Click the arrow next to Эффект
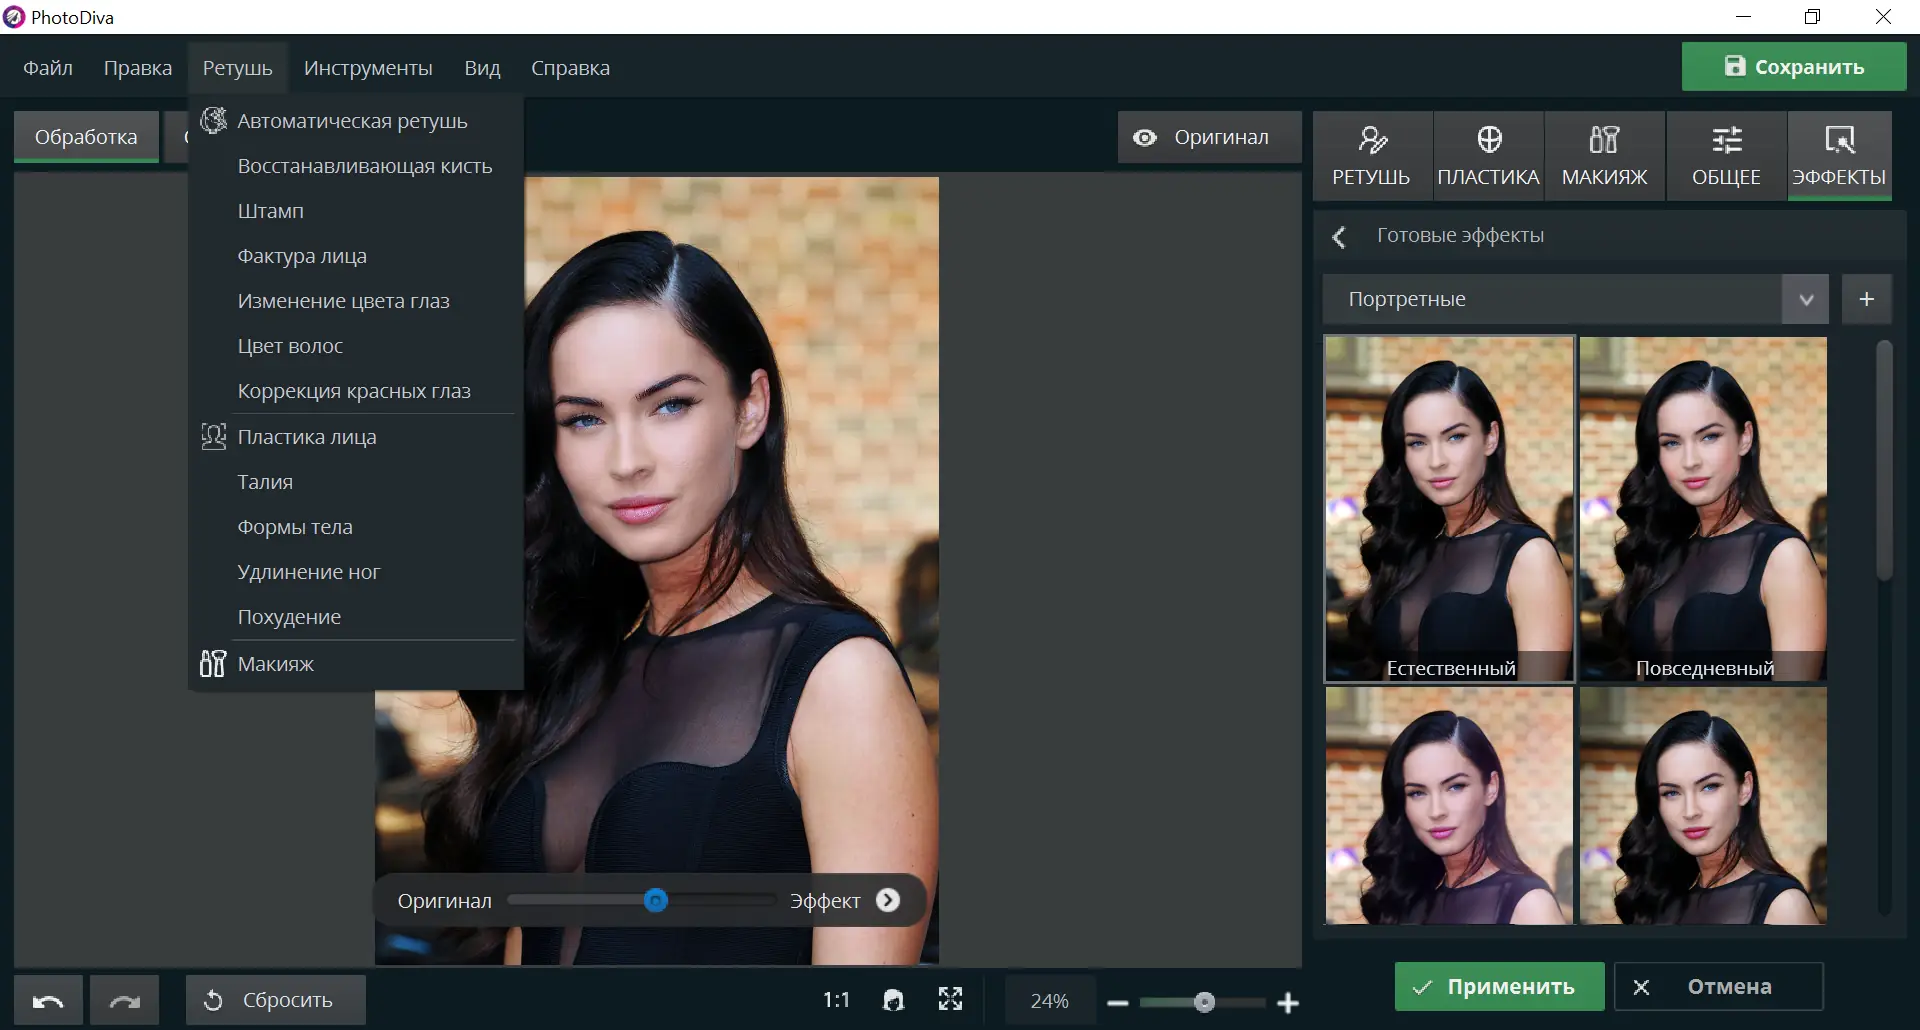This screenshot has width=1920, height=1030. pyautogui.click(x=888, y=900)
